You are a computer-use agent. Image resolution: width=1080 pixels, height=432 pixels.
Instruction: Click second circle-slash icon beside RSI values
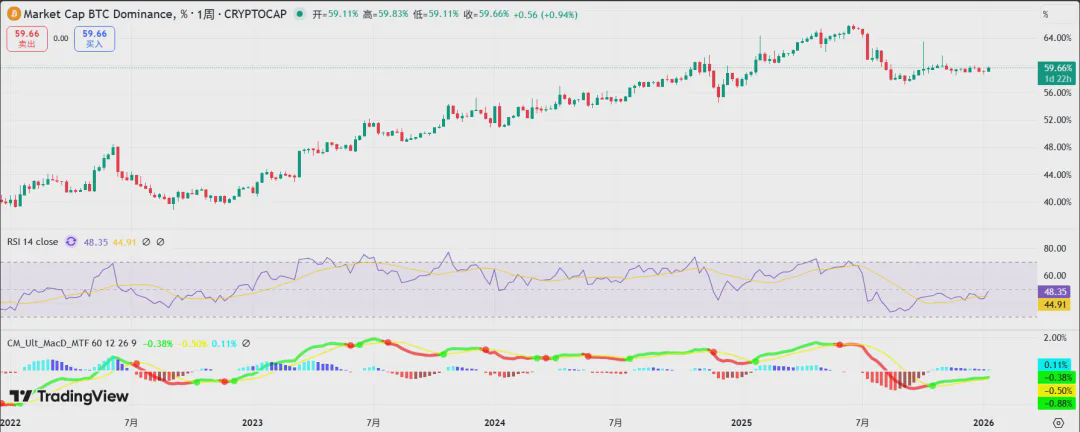click(160, 242)
